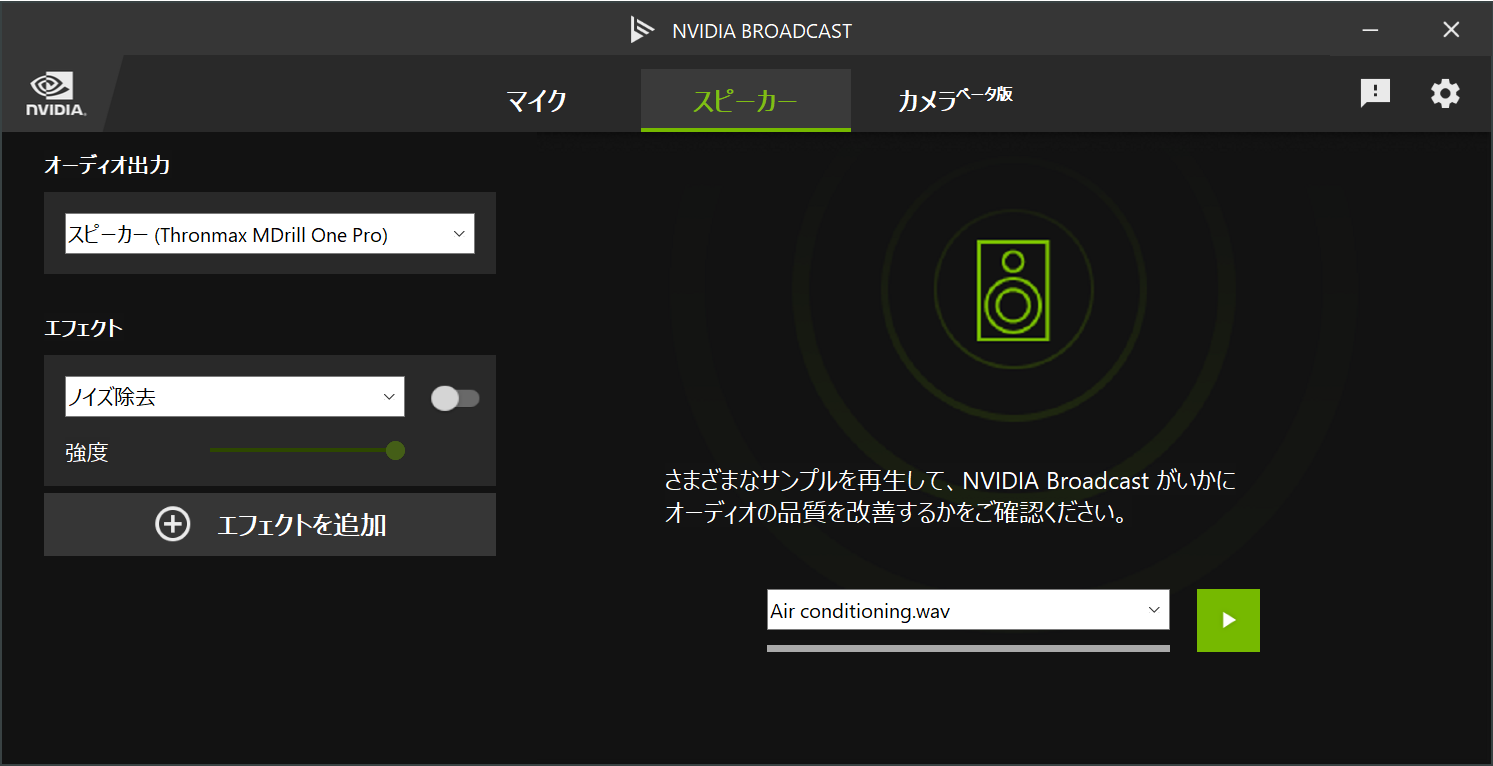
Task: Click the 強度 strength slider handle
Action: tap(395, 450)
